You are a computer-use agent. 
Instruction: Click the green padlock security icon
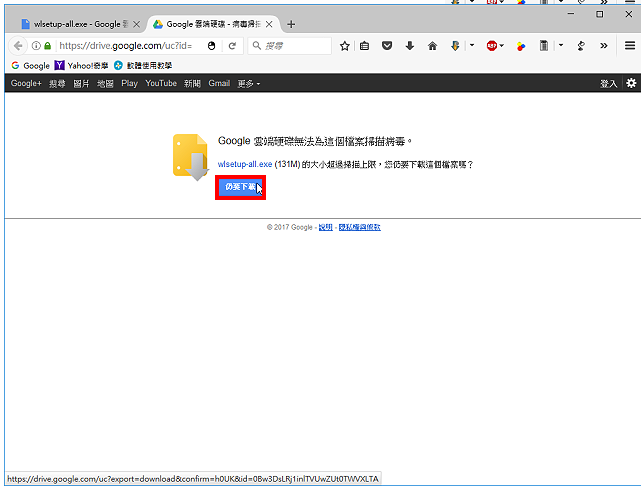tap(47, 46)
